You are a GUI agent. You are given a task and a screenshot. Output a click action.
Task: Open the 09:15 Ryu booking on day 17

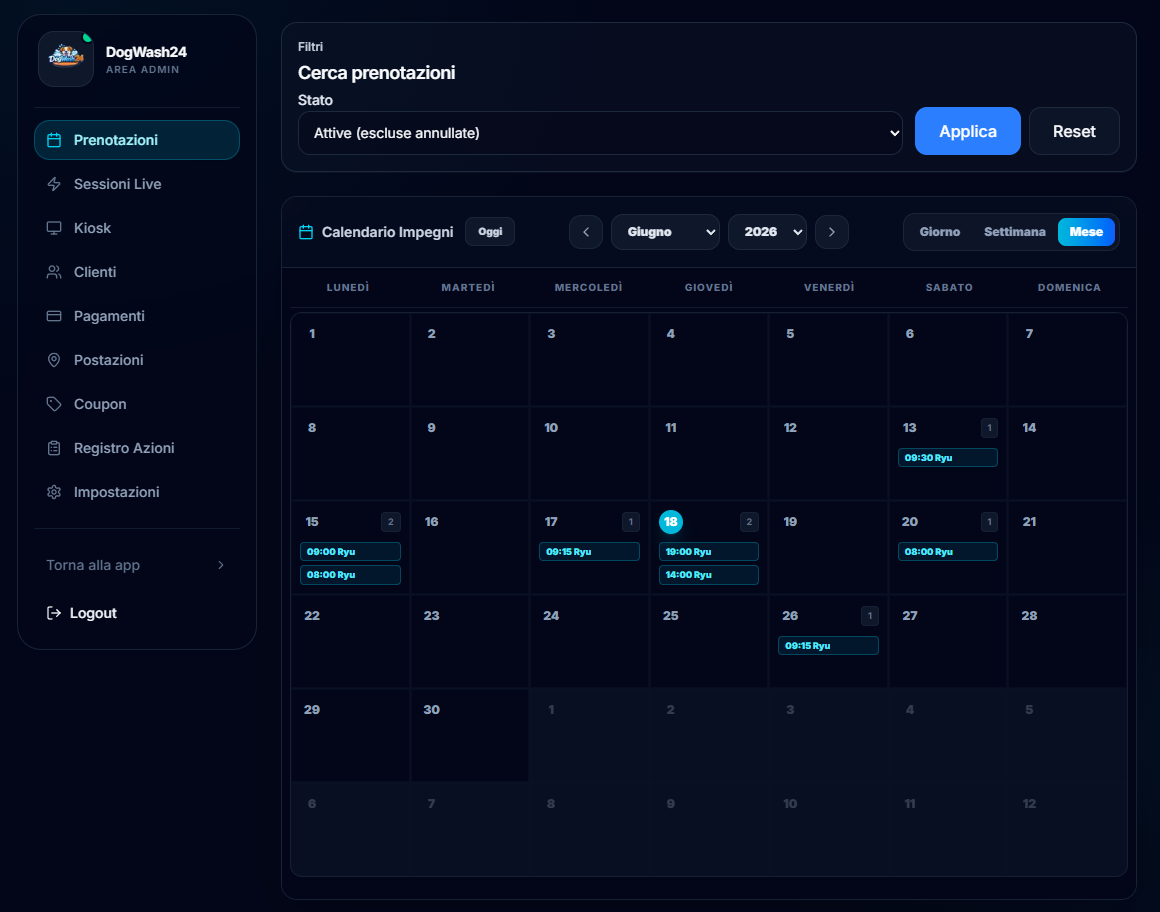(589, 552)
